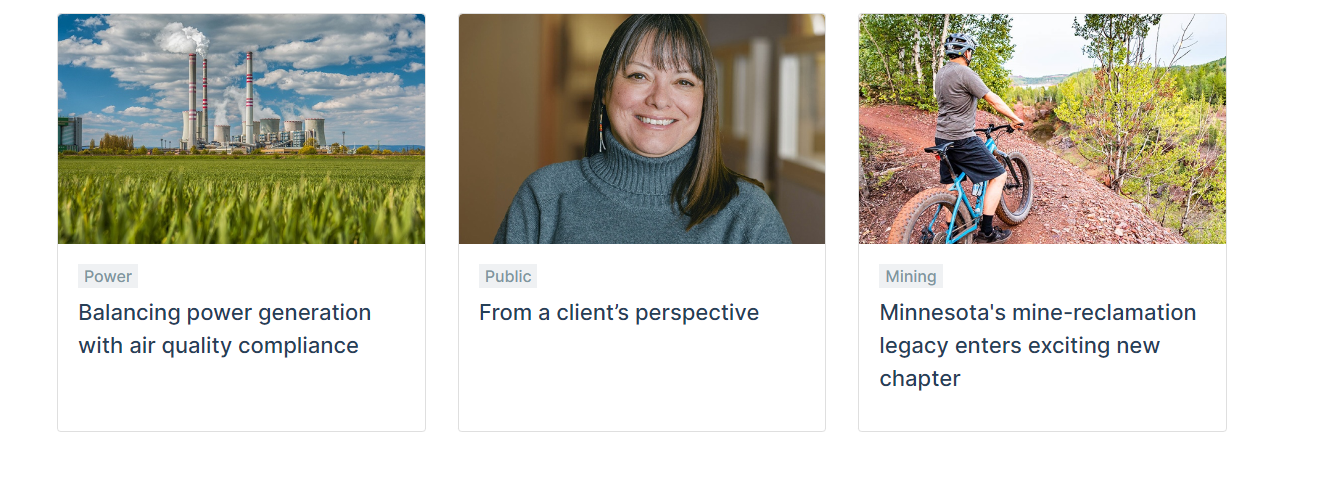Click the cyclist's helmet in the mining photo
Viewport: 1340px width, 489px height.
[959, 44]
